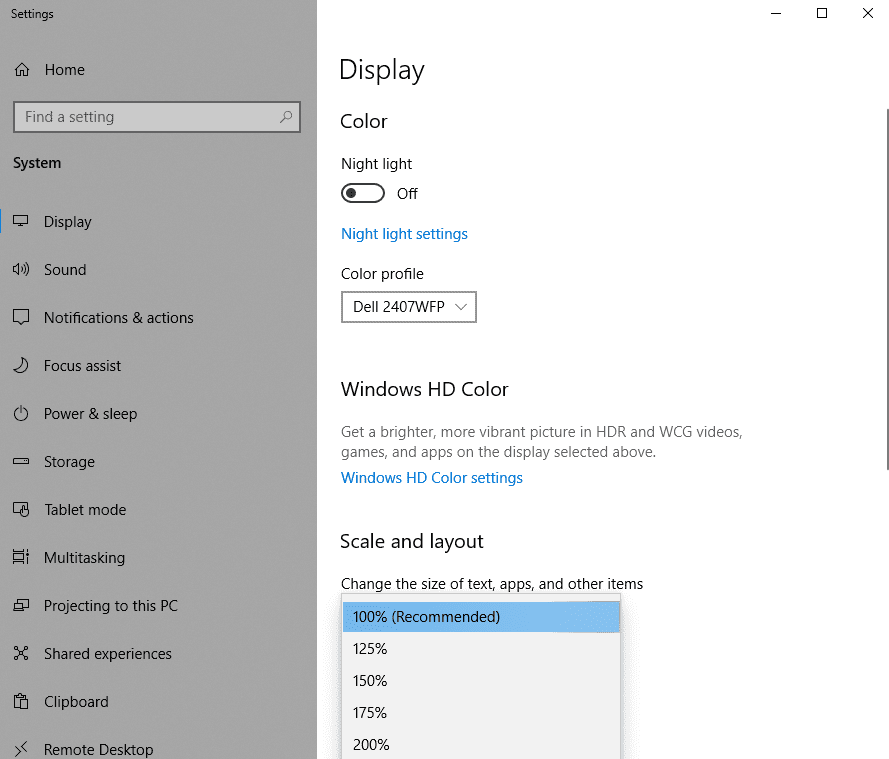Click the Multitasking icon
The image size is (889, 759).
click(21, 557)
